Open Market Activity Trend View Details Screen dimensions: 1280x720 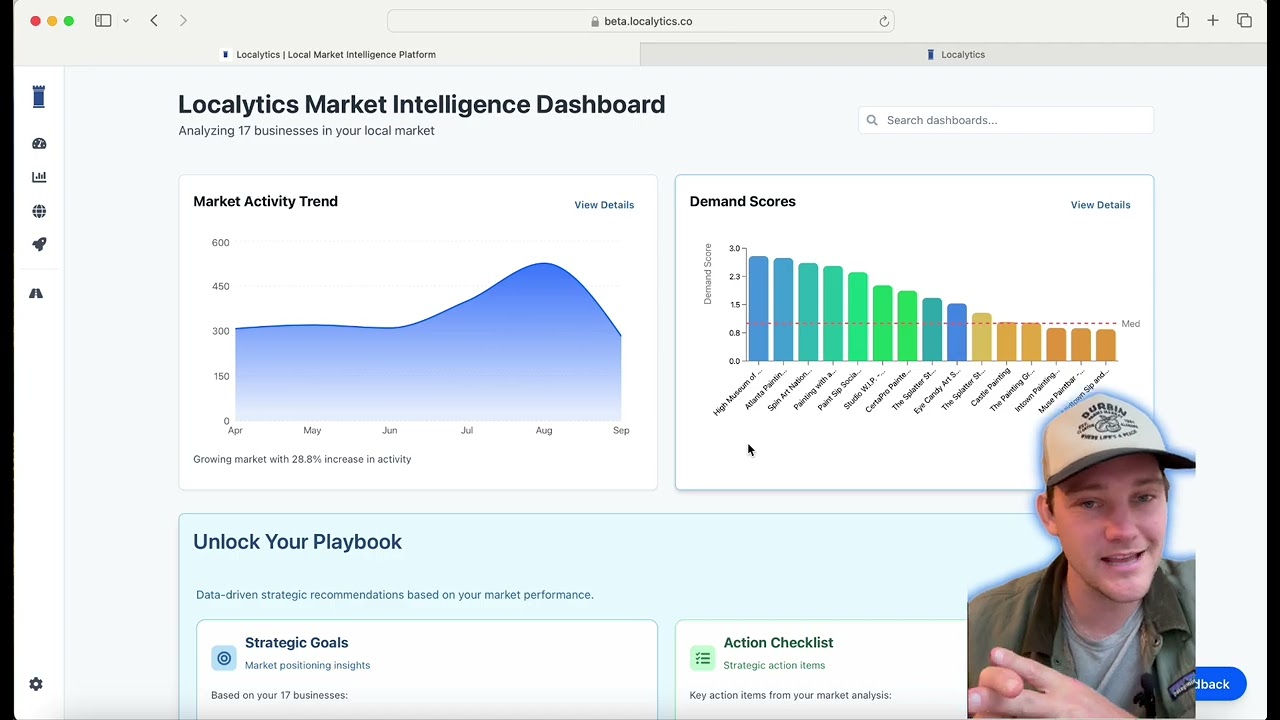(x=604, y=205)
